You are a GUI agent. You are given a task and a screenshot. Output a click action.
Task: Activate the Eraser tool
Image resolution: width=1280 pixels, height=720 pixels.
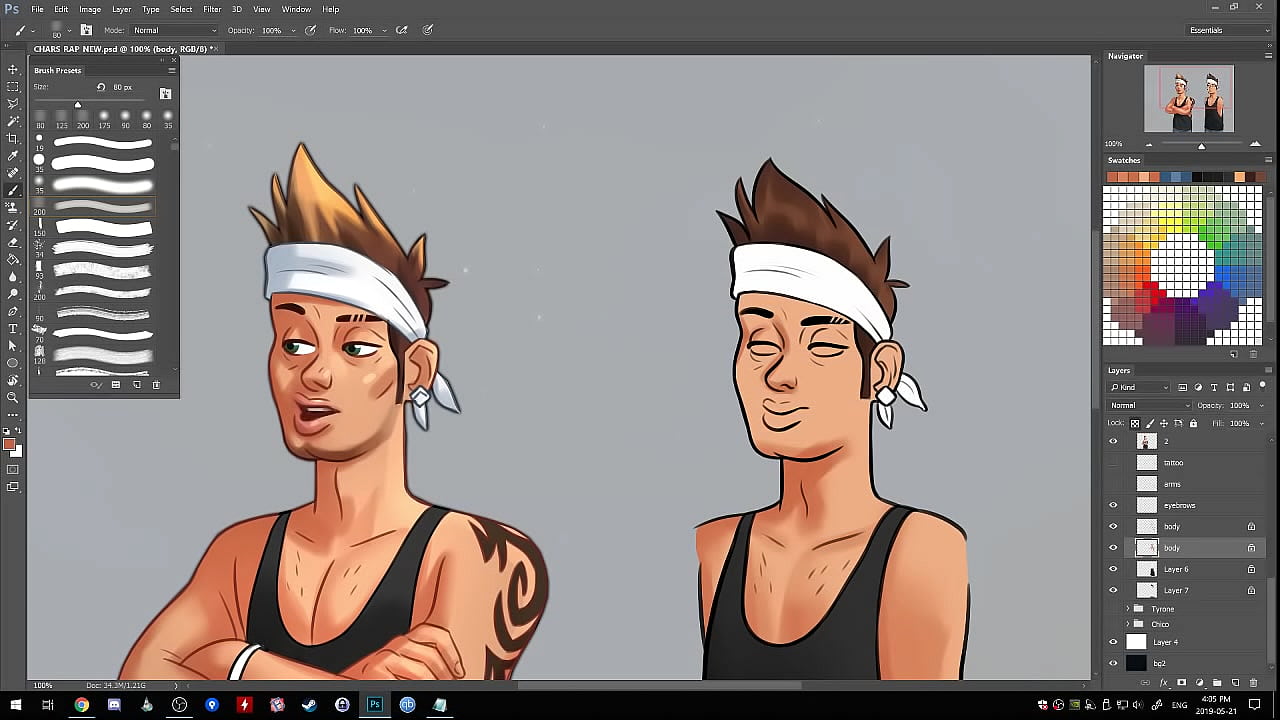(x=13, y=242)
